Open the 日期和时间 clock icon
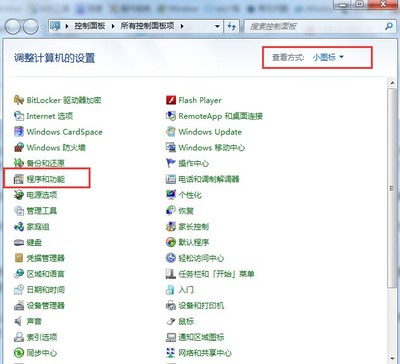Image resolution: width=400 pixels, height=364 pixels. [19, 289]
